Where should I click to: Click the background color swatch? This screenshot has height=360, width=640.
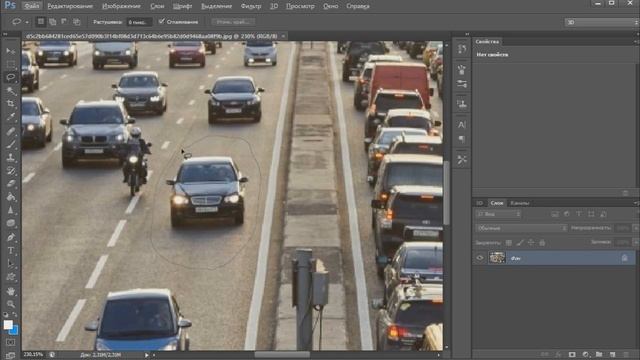(x=14, y=330)
